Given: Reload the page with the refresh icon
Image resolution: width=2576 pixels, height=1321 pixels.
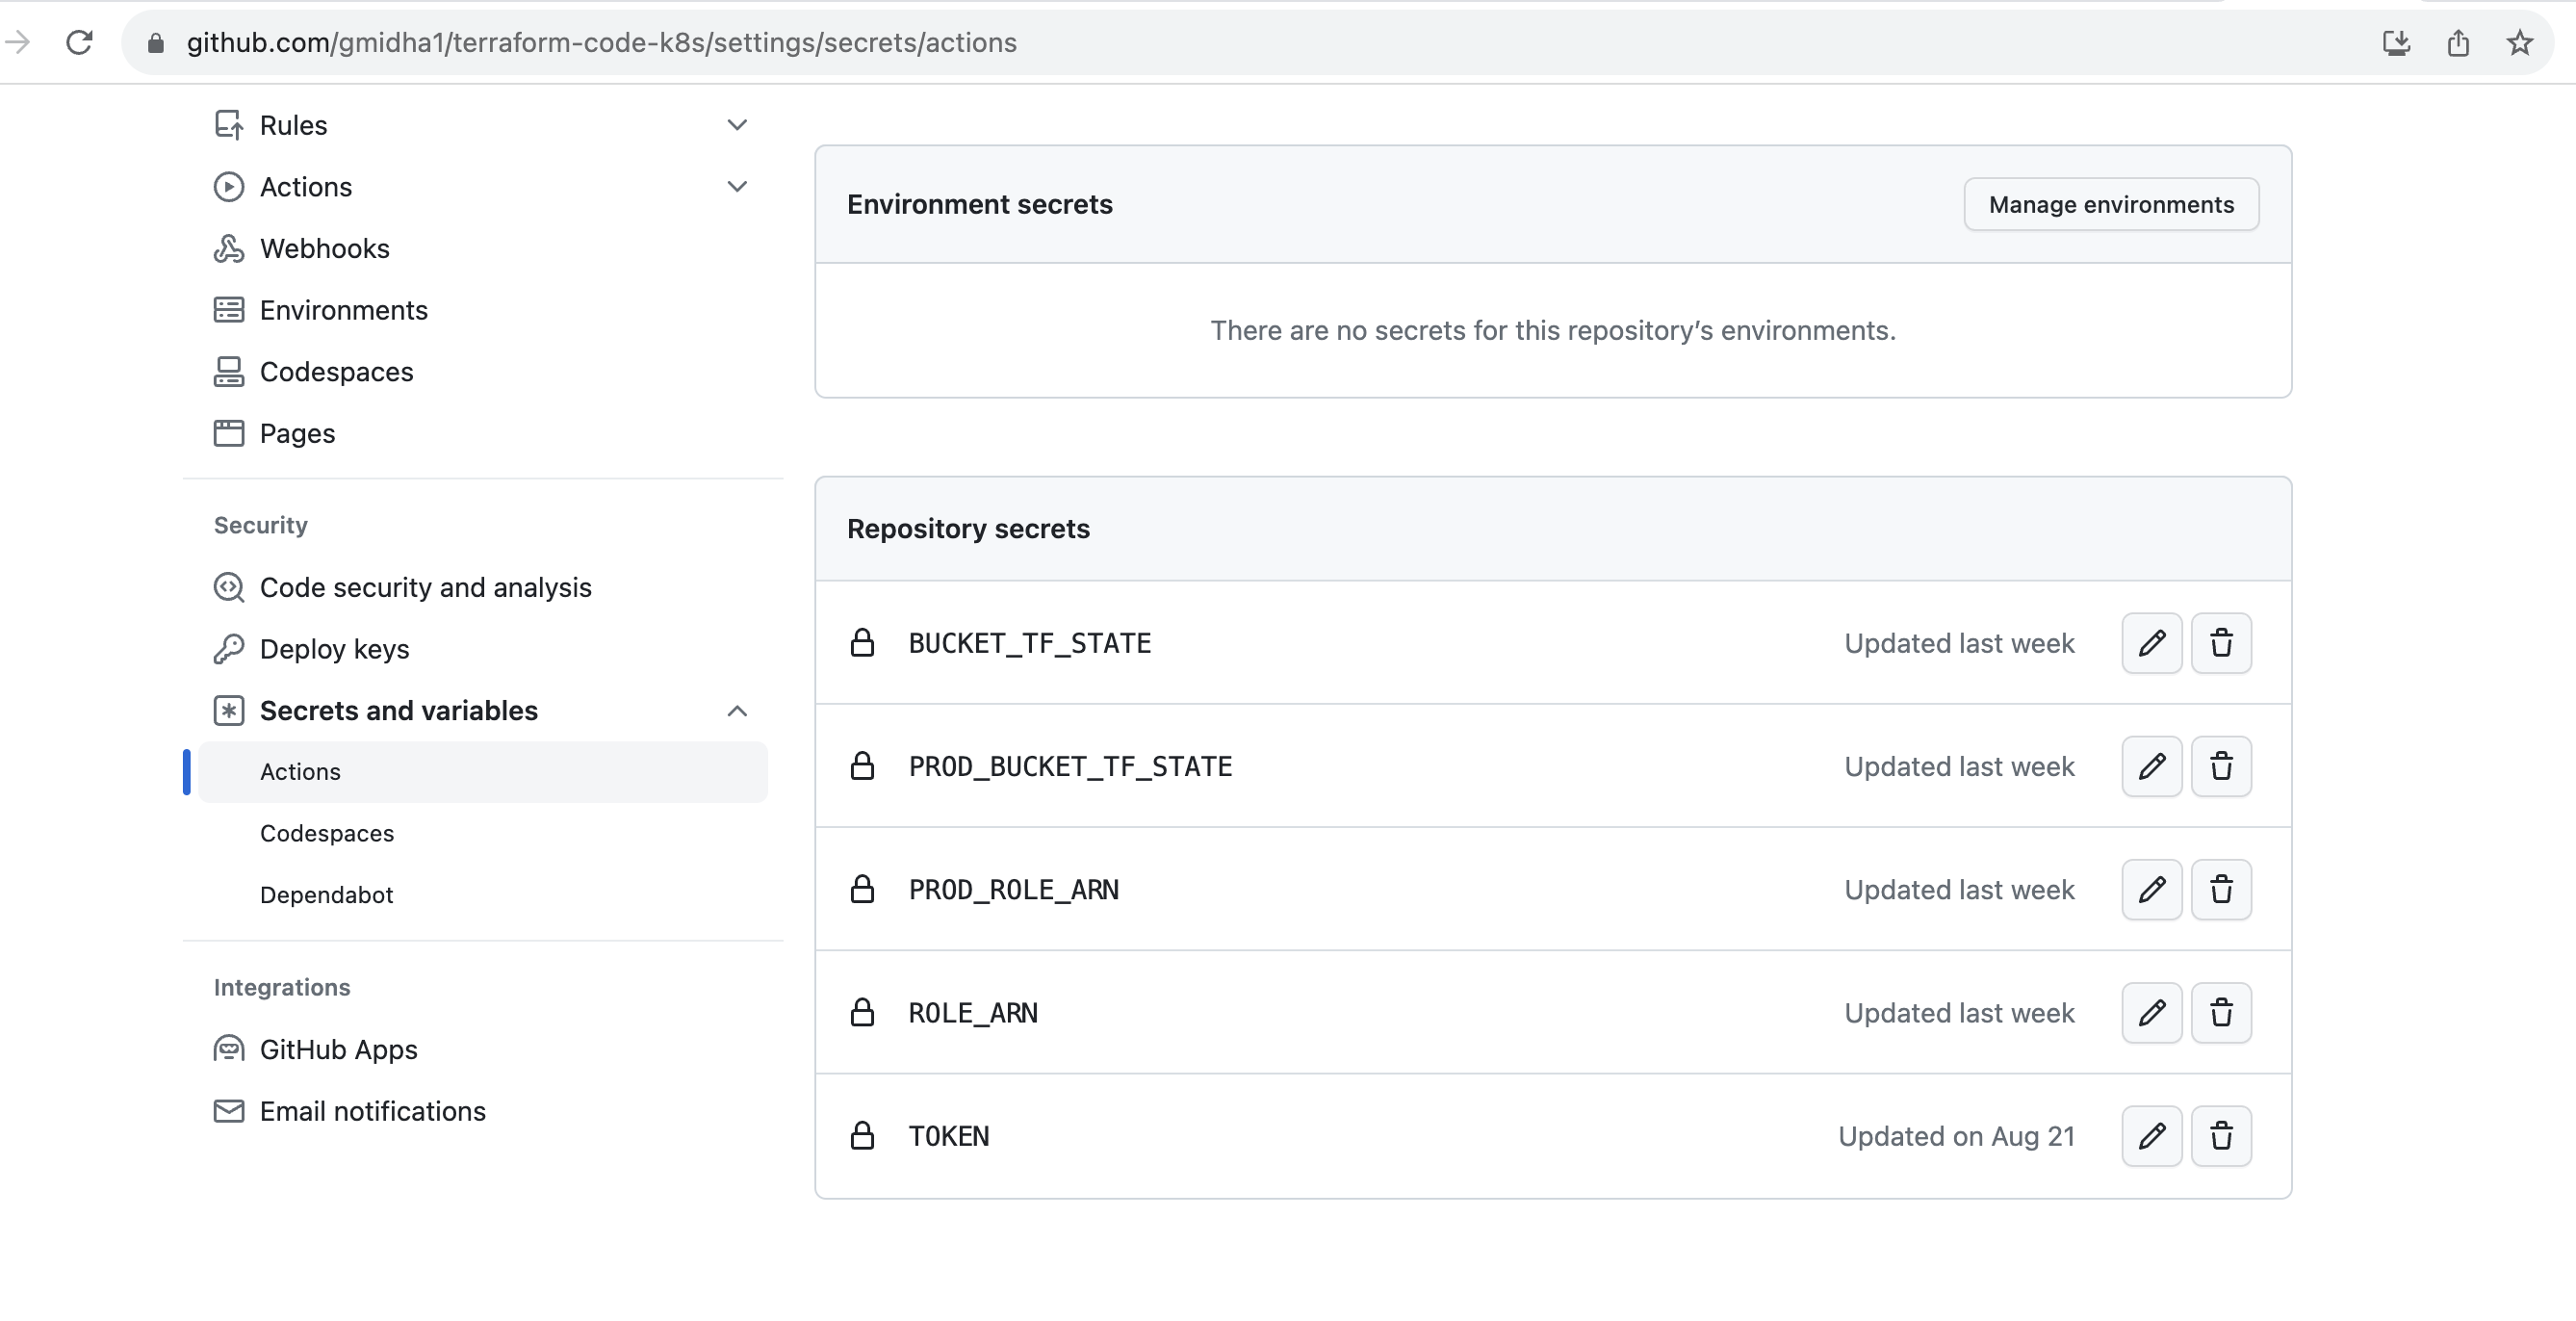Looking at the screenshot, I should [79, 42].
